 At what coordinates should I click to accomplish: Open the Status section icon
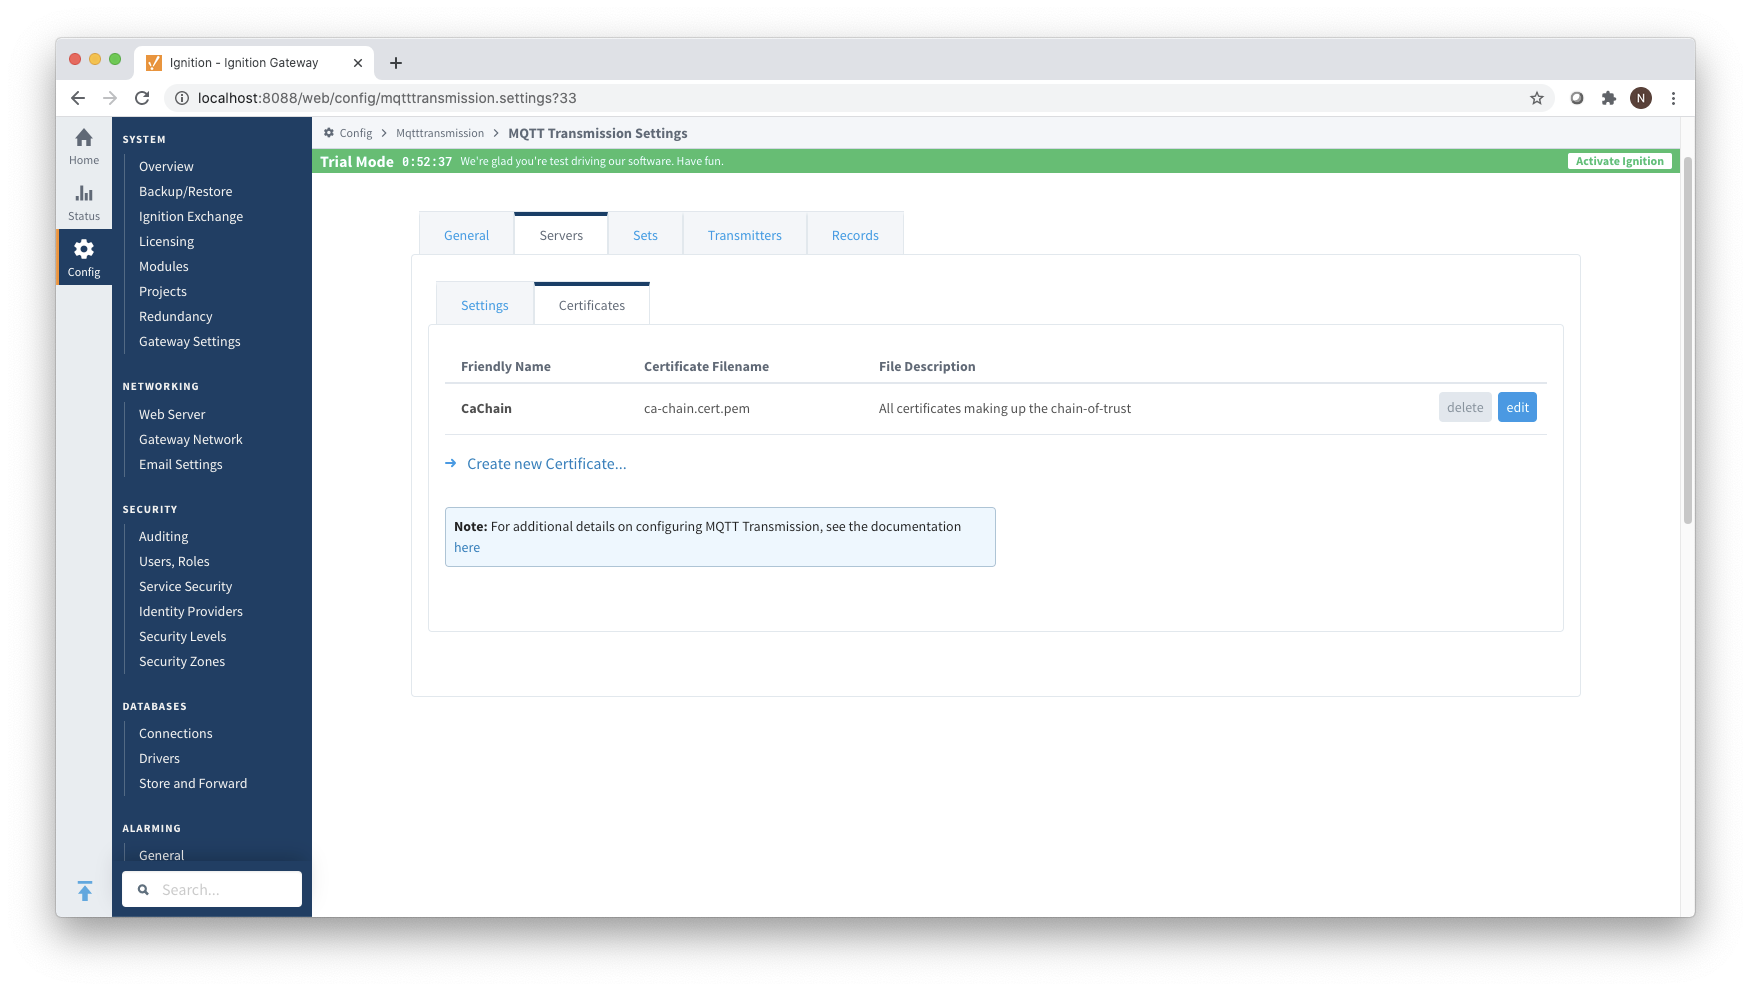click(x=84, y=193)
